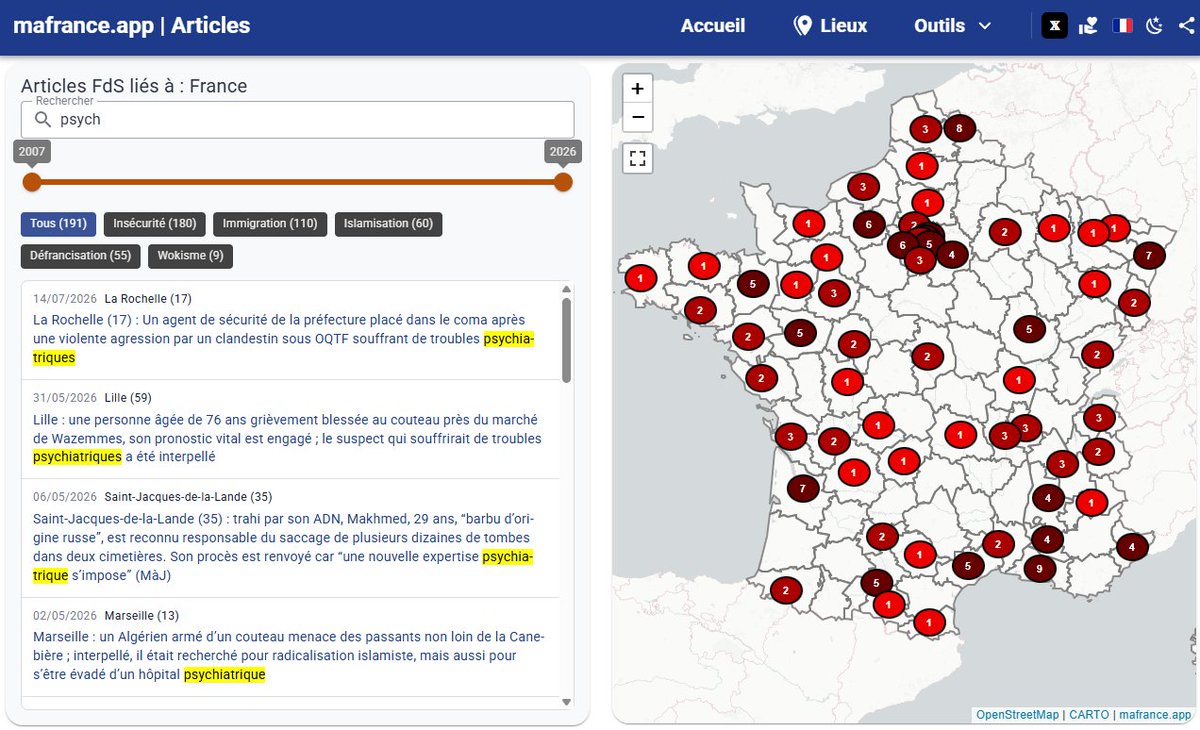Toggle dark mode with moon icon
The width and height of the screenshot is (1200, 730).
click(1155, 26)
